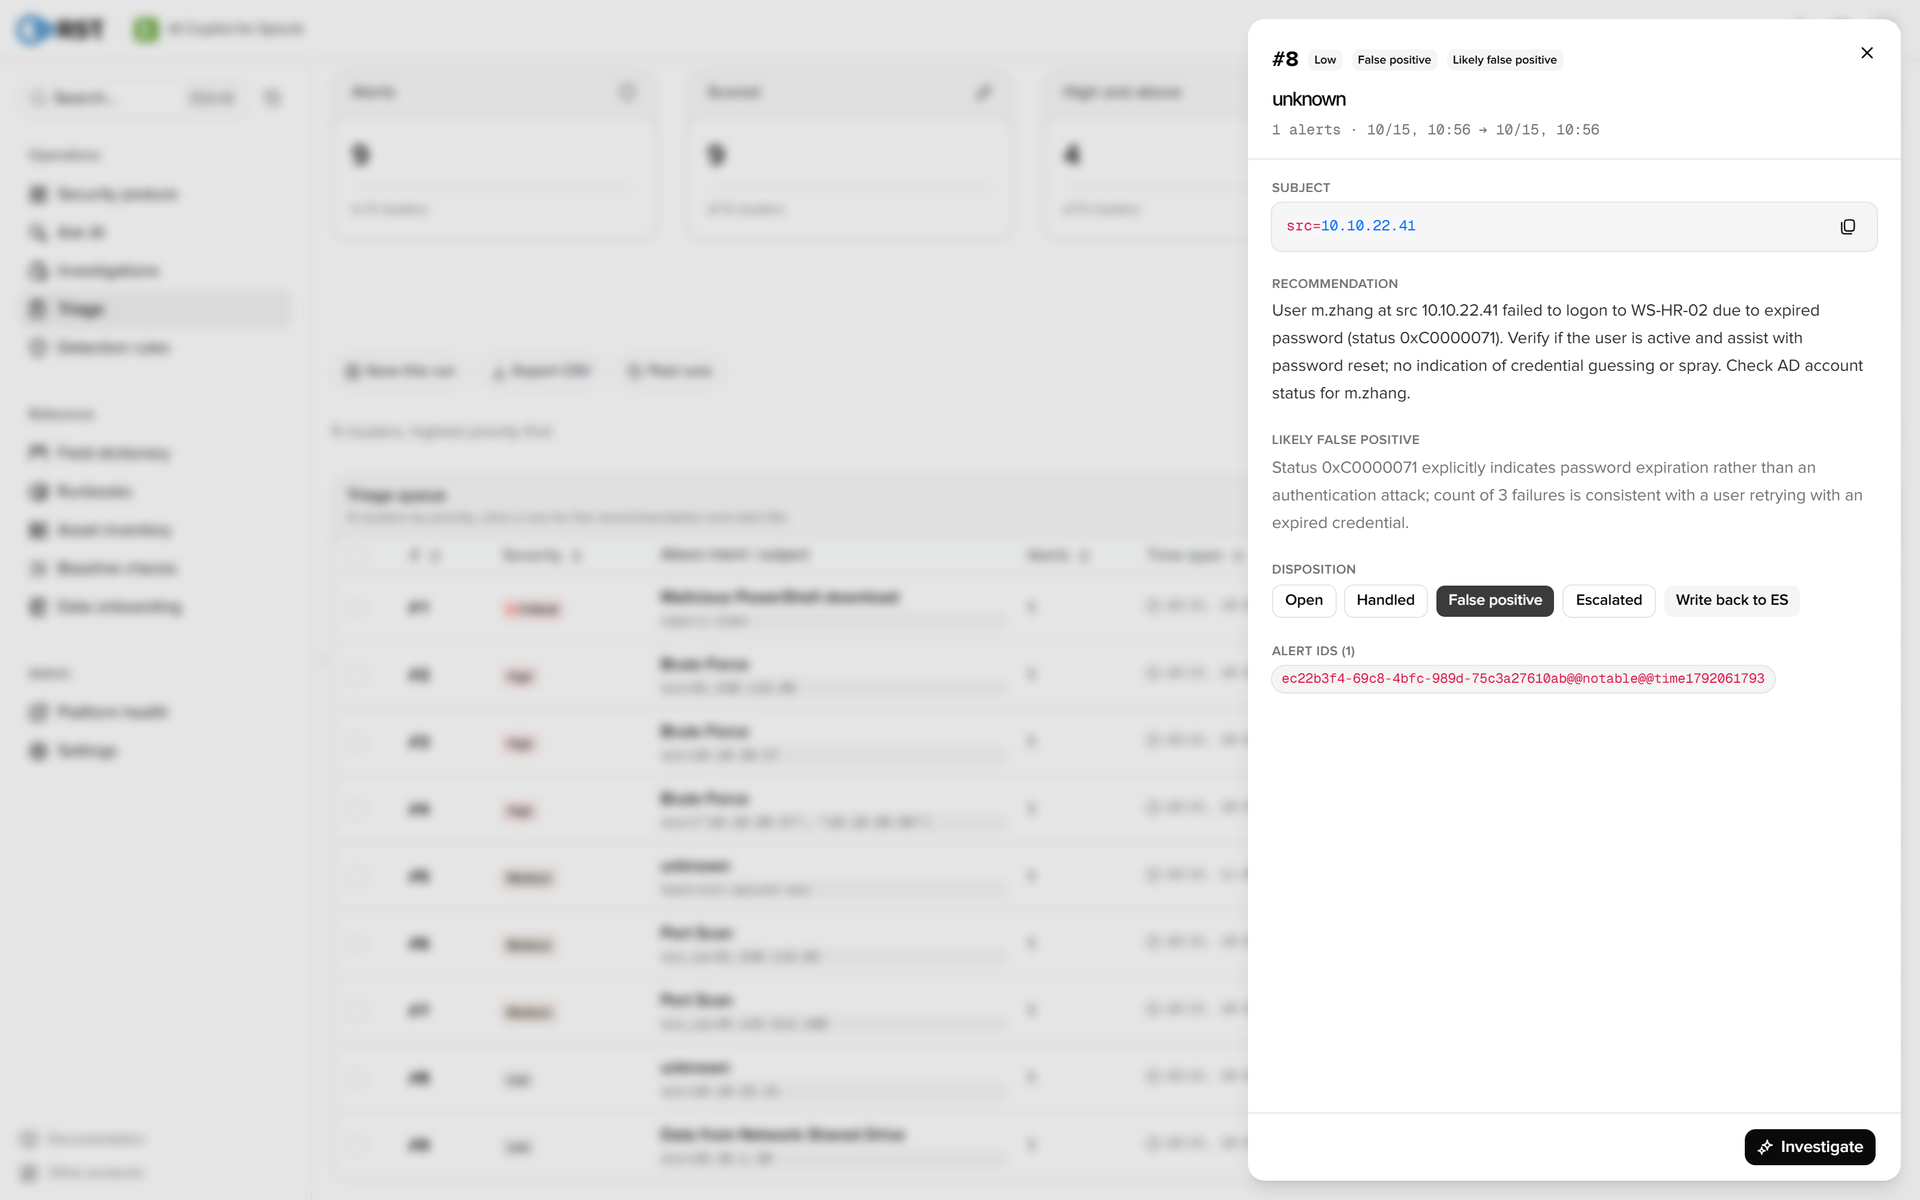Set disposition to Open
The width and height of the screenshot is (1920, 1200).
[1303, 601]
